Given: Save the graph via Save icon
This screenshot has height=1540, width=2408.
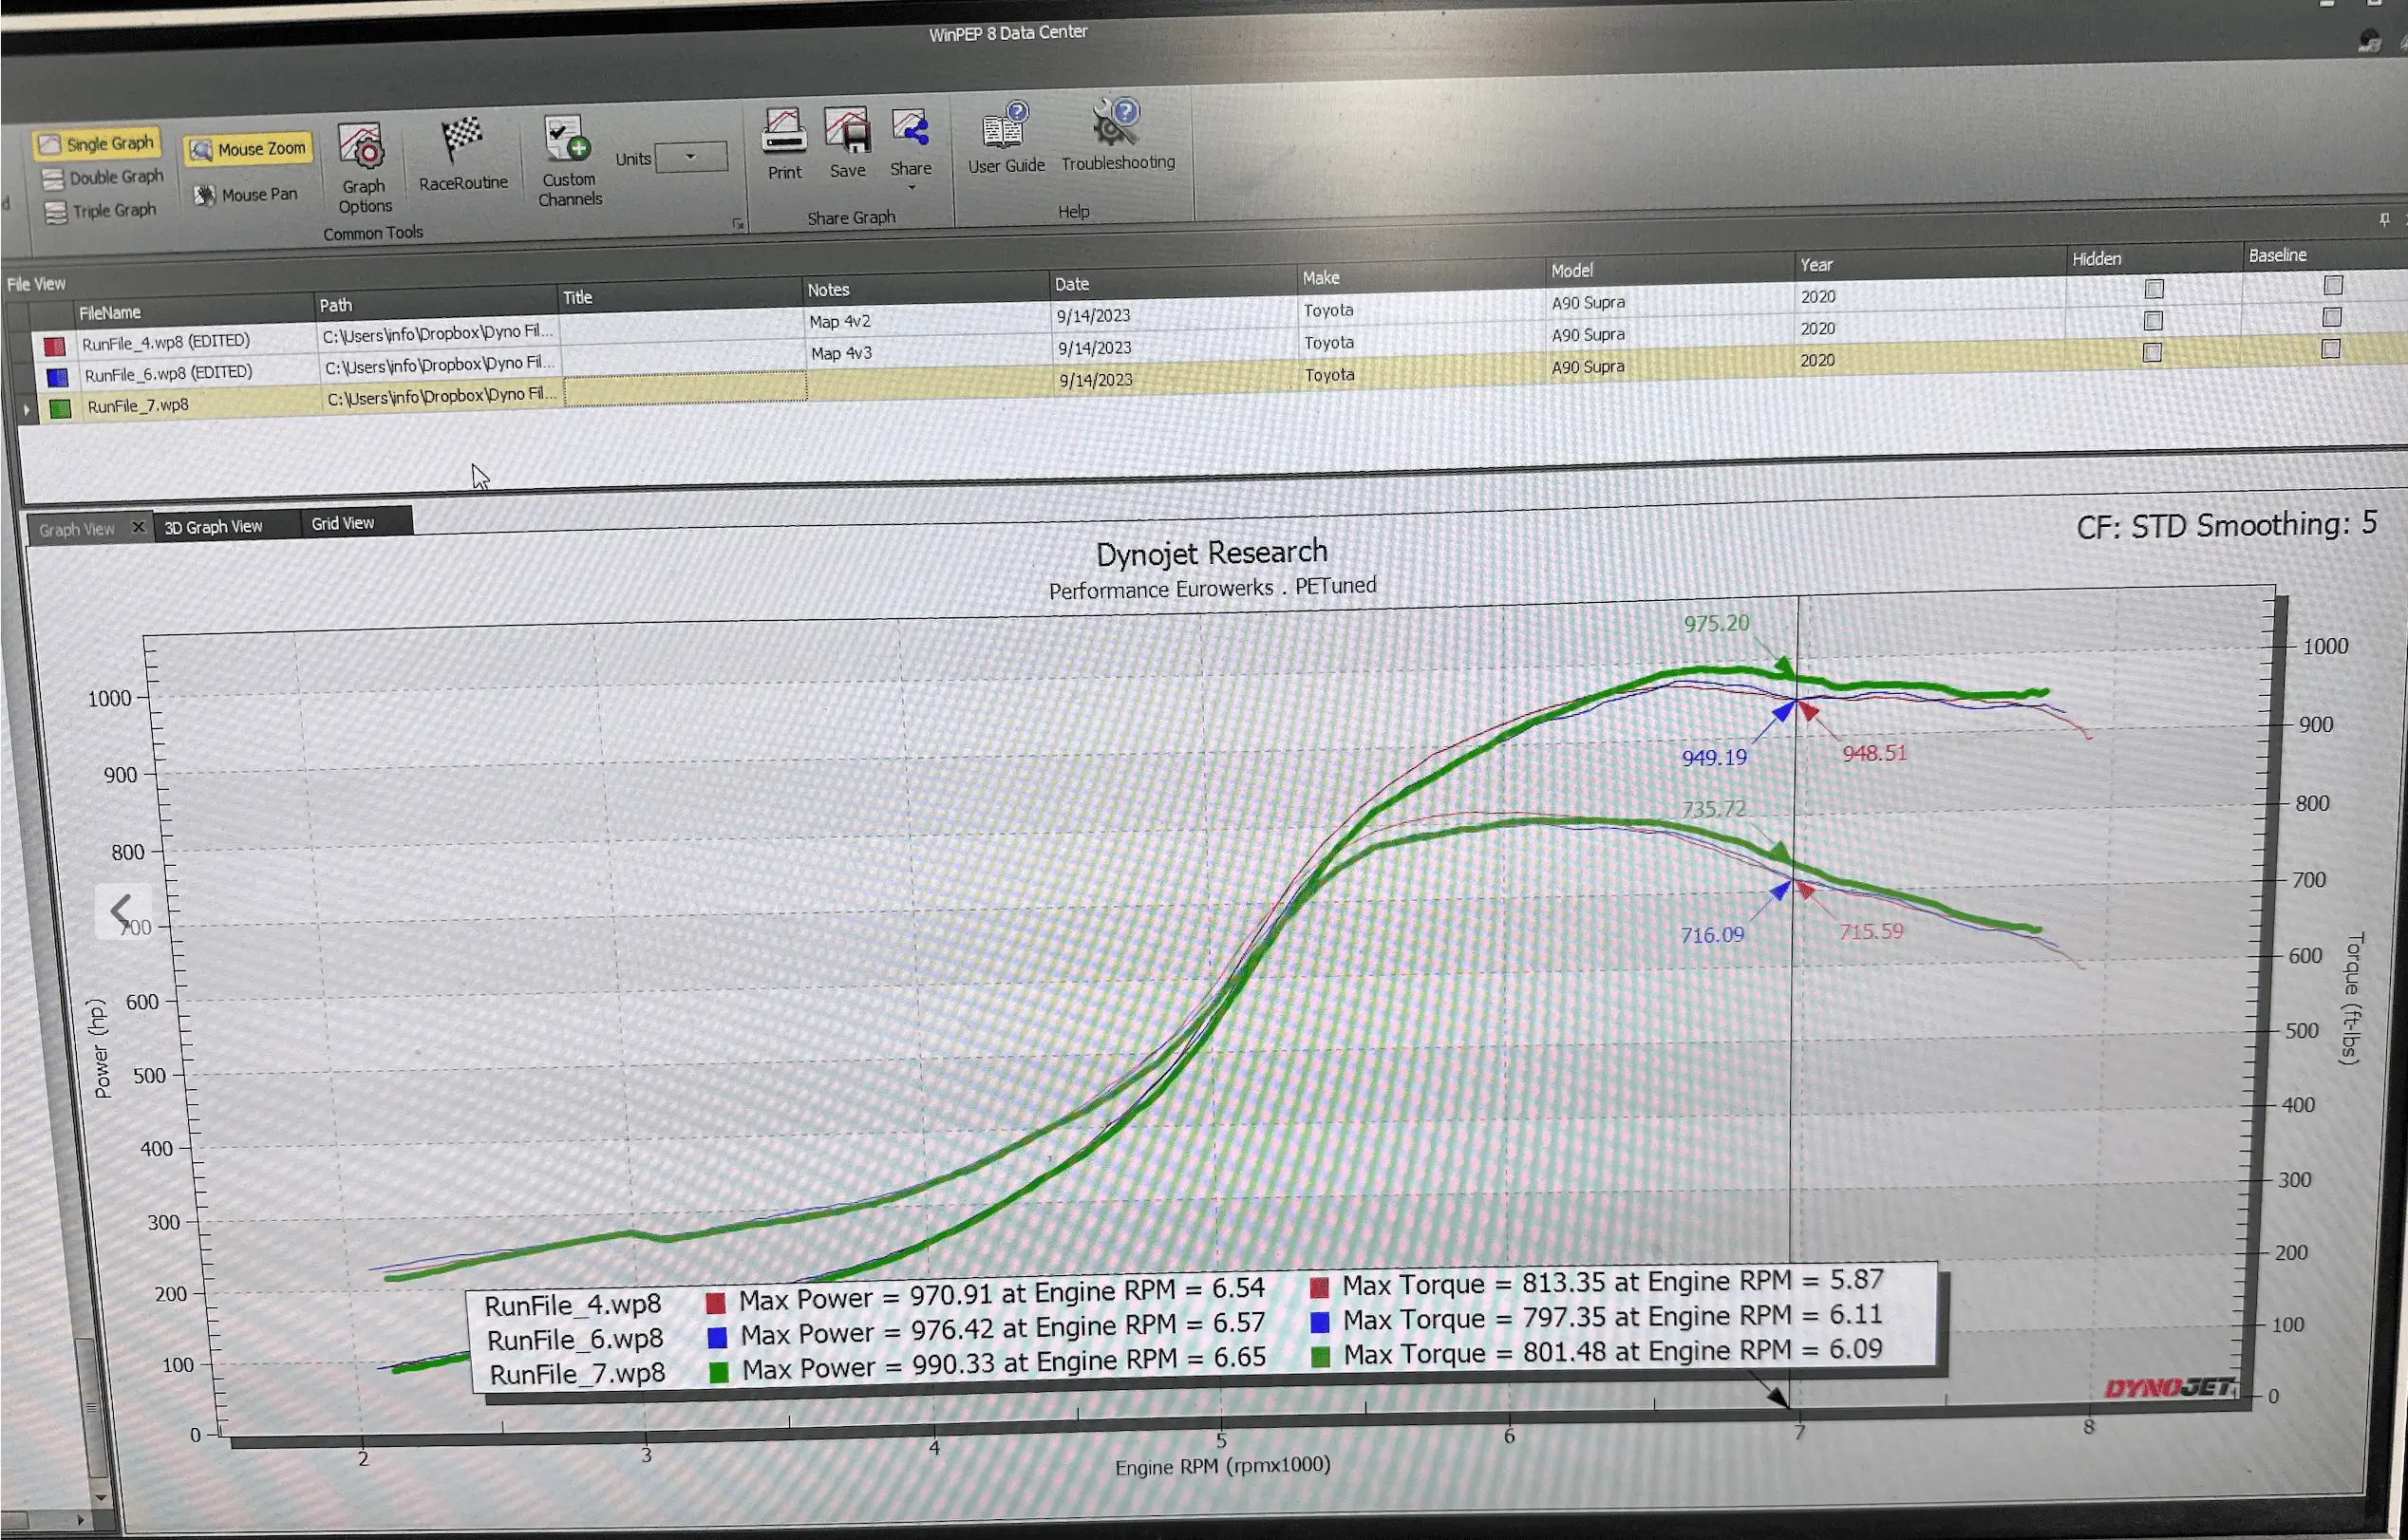Looking at the screenshot, I should click(847, 143).
